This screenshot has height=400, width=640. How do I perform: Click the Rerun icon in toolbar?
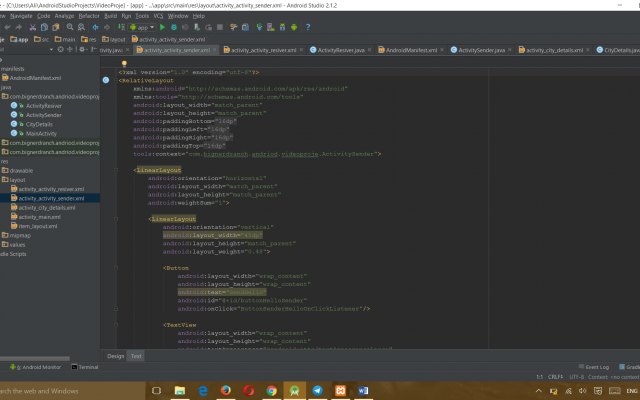[209, 27]
